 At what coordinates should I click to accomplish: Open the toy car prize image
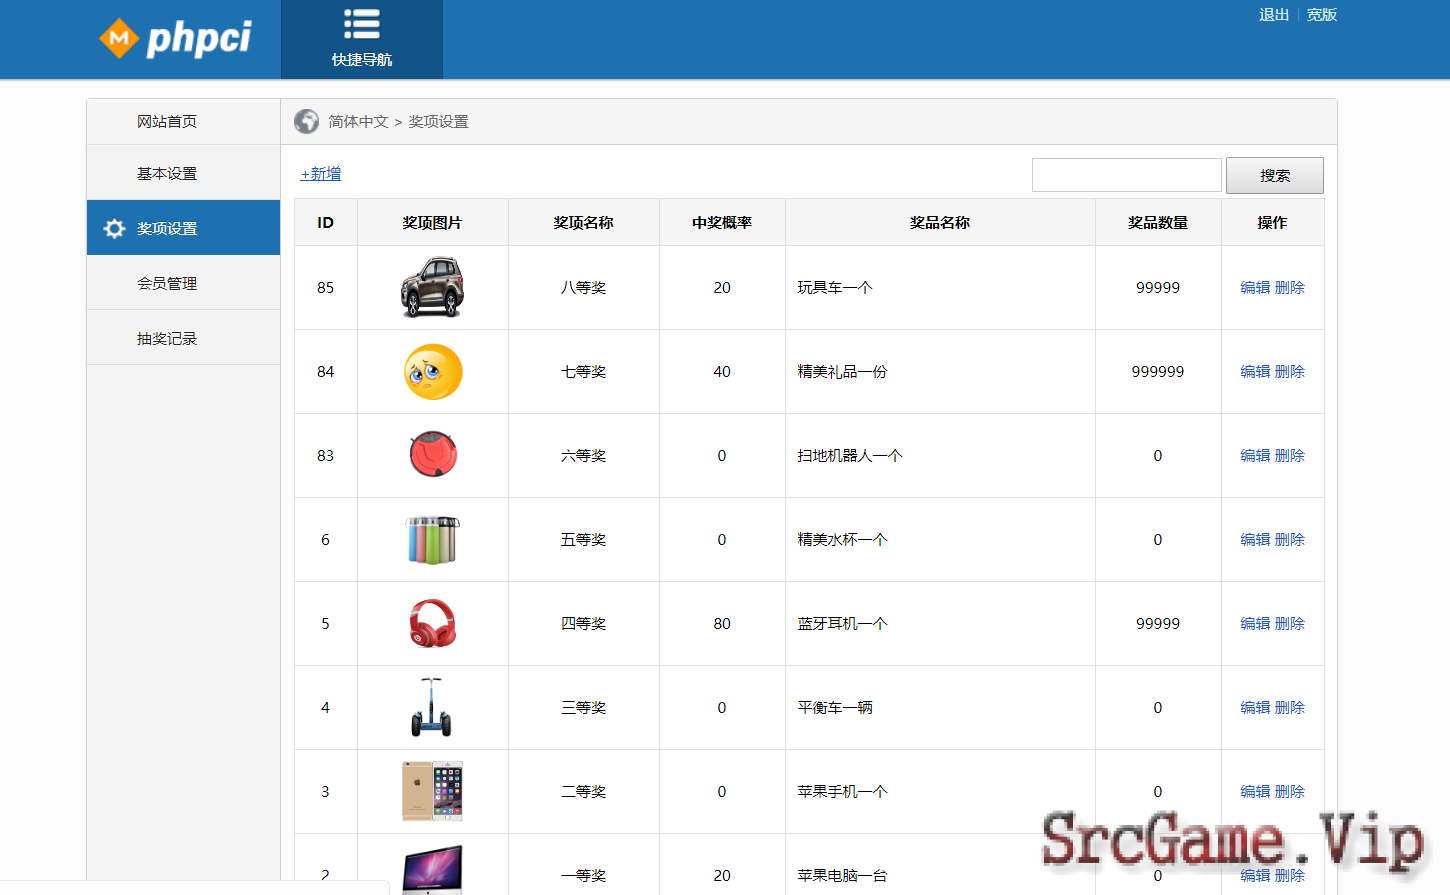432,287
